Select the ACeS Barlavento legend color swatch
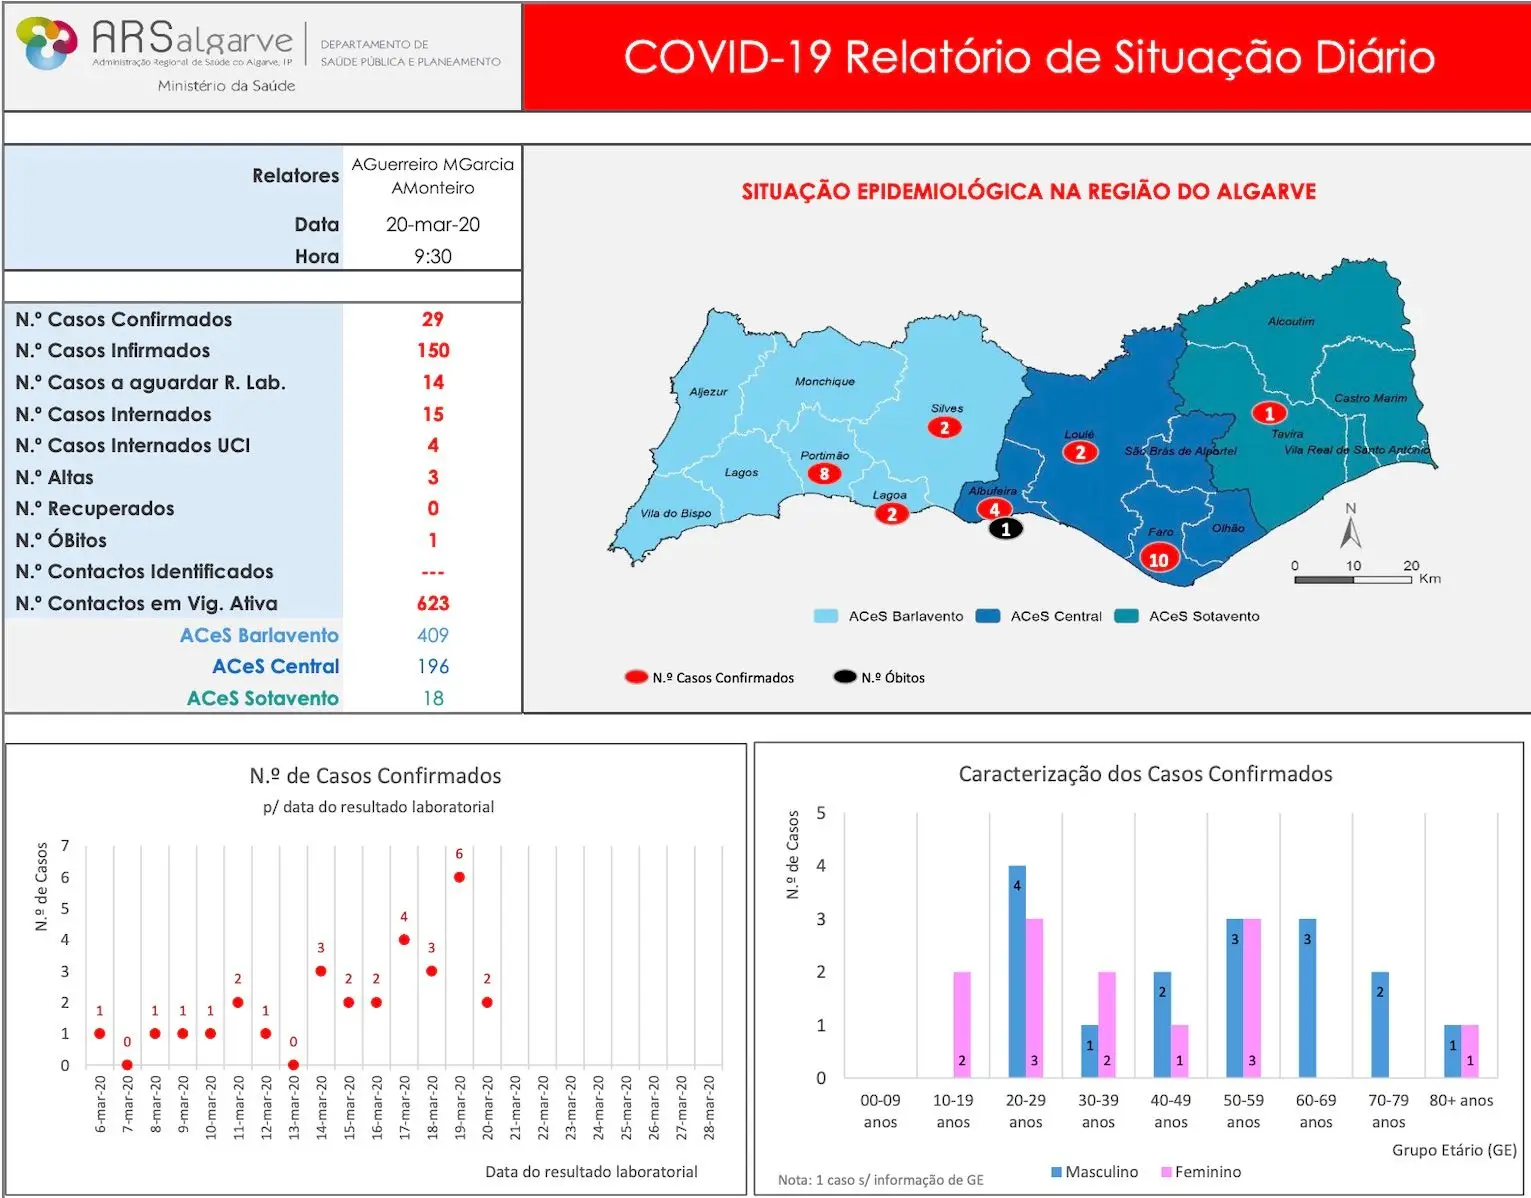The width and height of the screenshot is (1531, 1198). coord(826,616)
